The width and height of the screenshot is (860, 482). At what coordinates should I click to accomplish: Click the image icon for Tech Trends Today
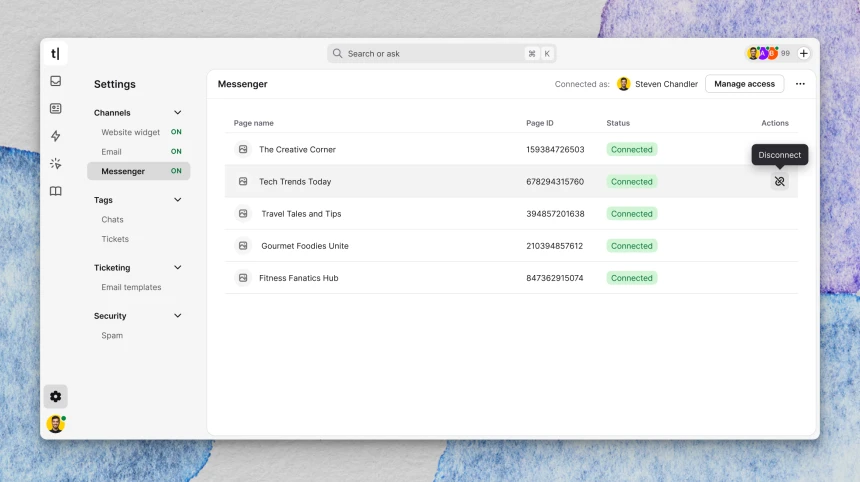[243, 182]
